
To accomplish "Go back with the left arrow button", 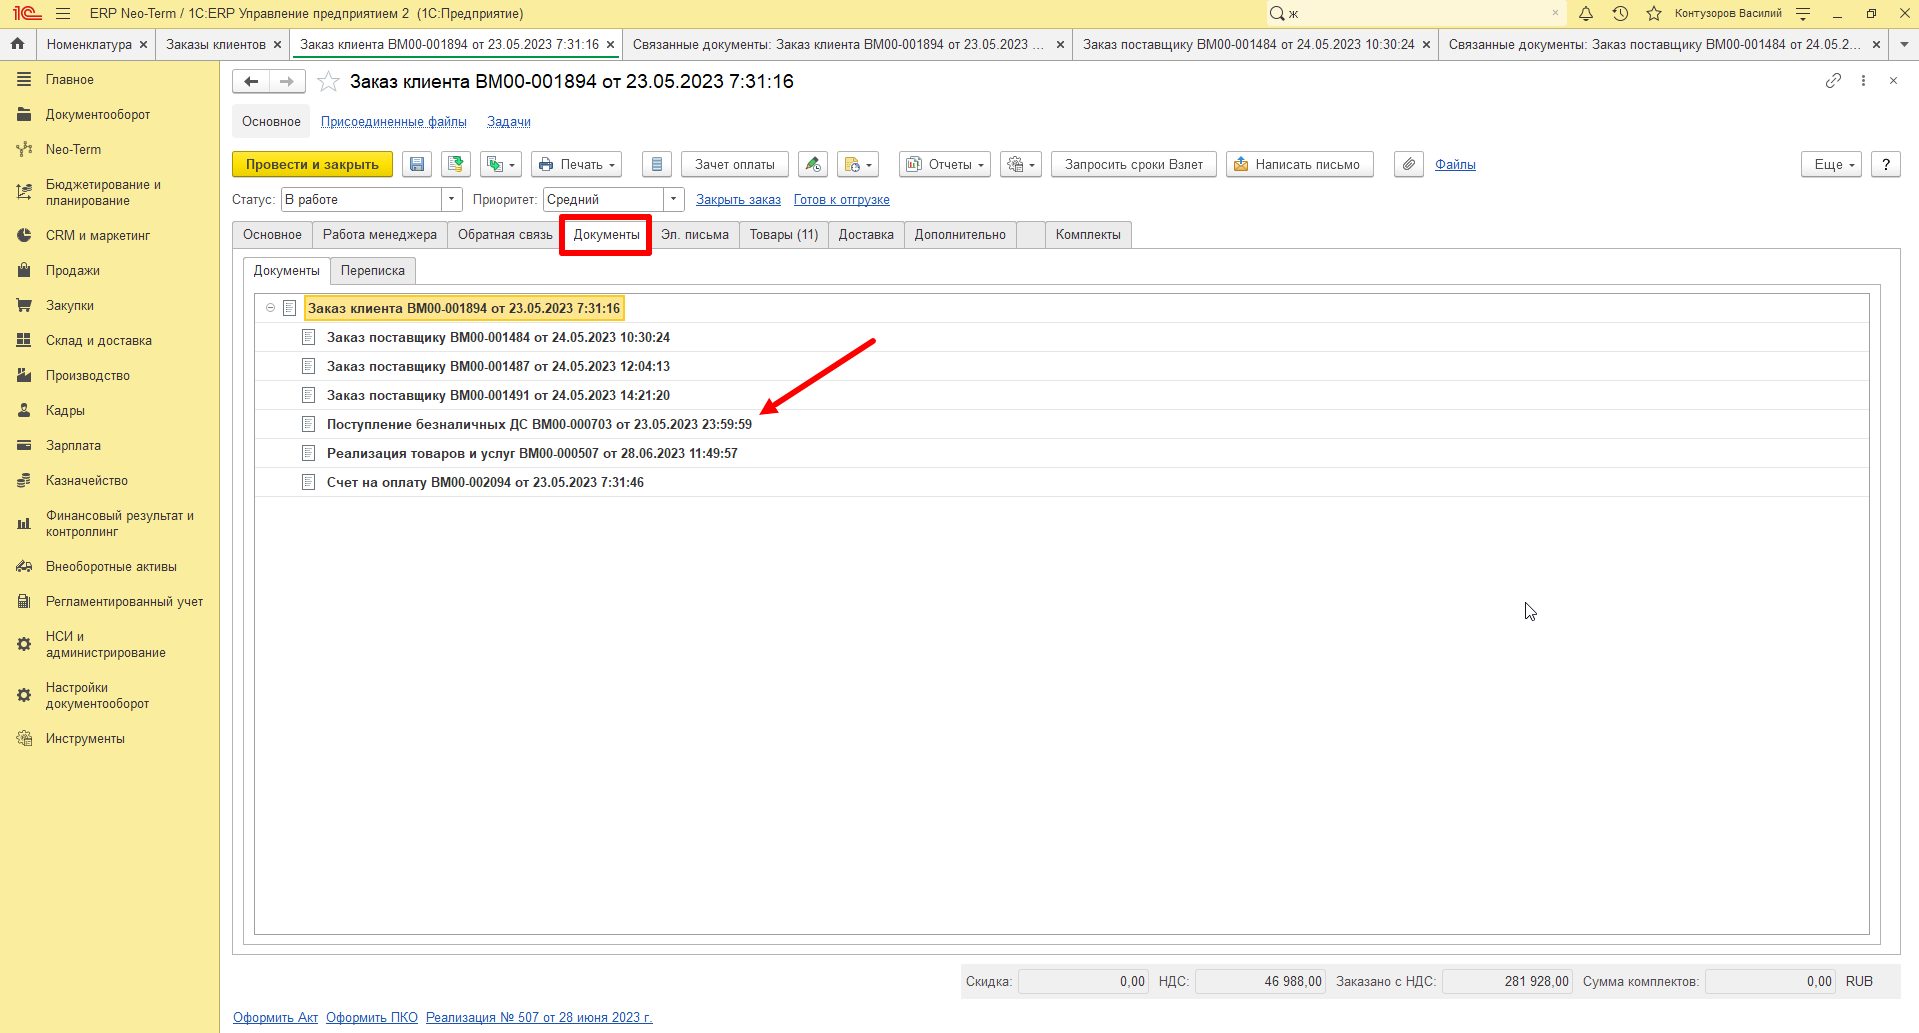I will (x=251, y=82).
